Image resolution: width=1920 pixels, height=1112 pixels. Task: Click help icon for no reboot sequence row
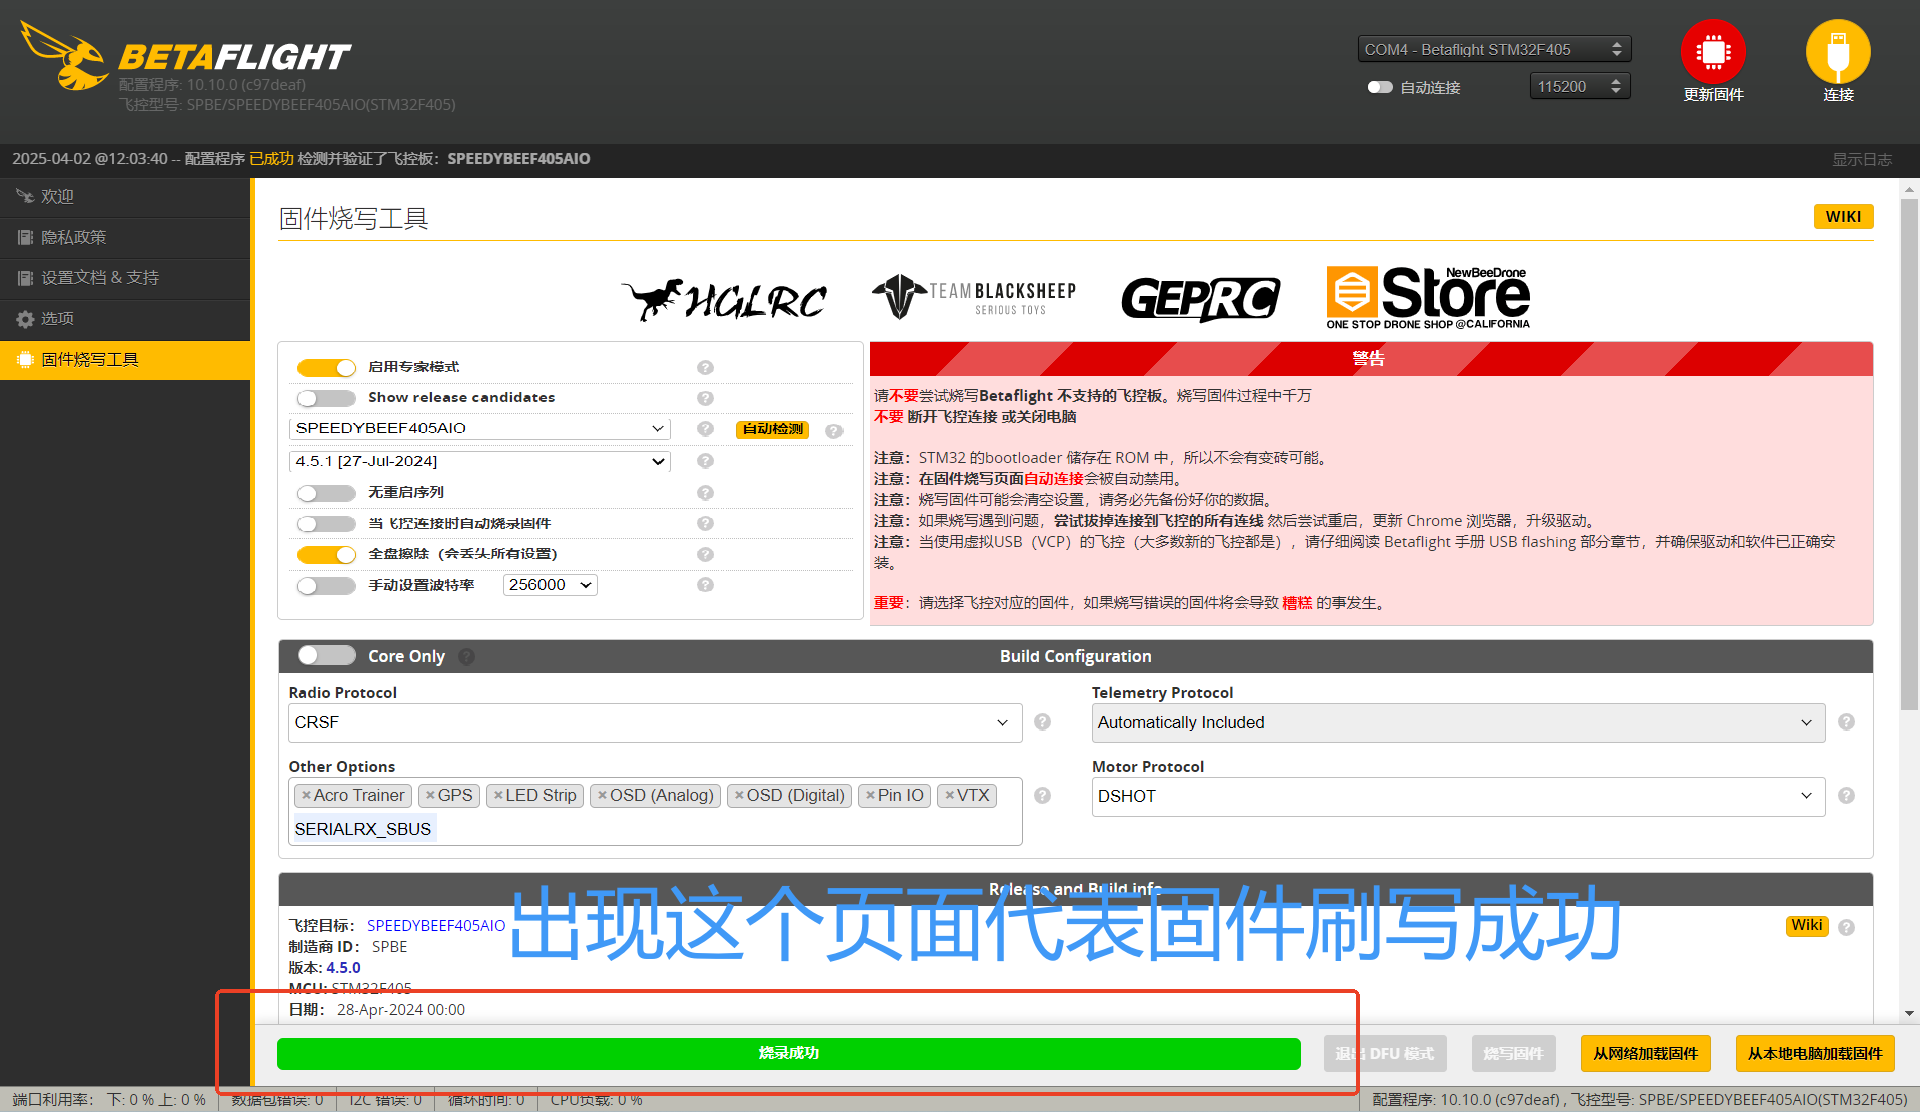(x=705, y=493)
